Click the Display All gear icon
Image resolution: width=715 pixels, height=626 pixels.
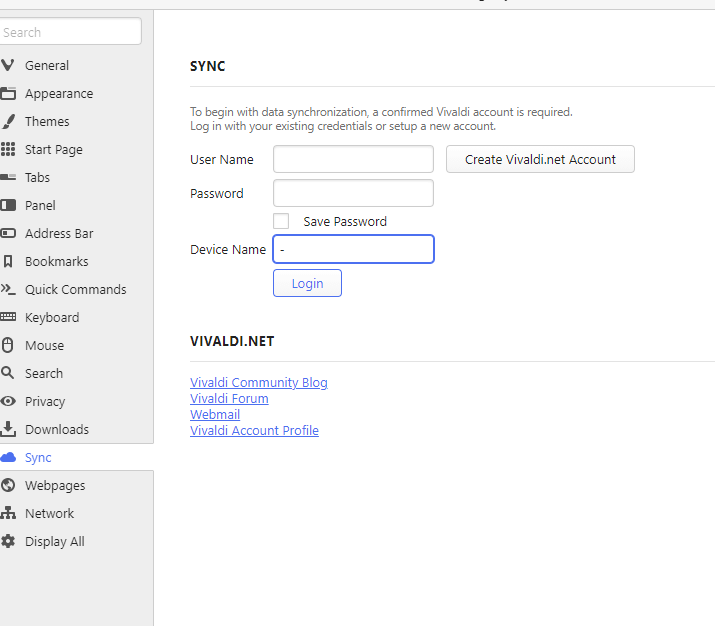point(8,541)
